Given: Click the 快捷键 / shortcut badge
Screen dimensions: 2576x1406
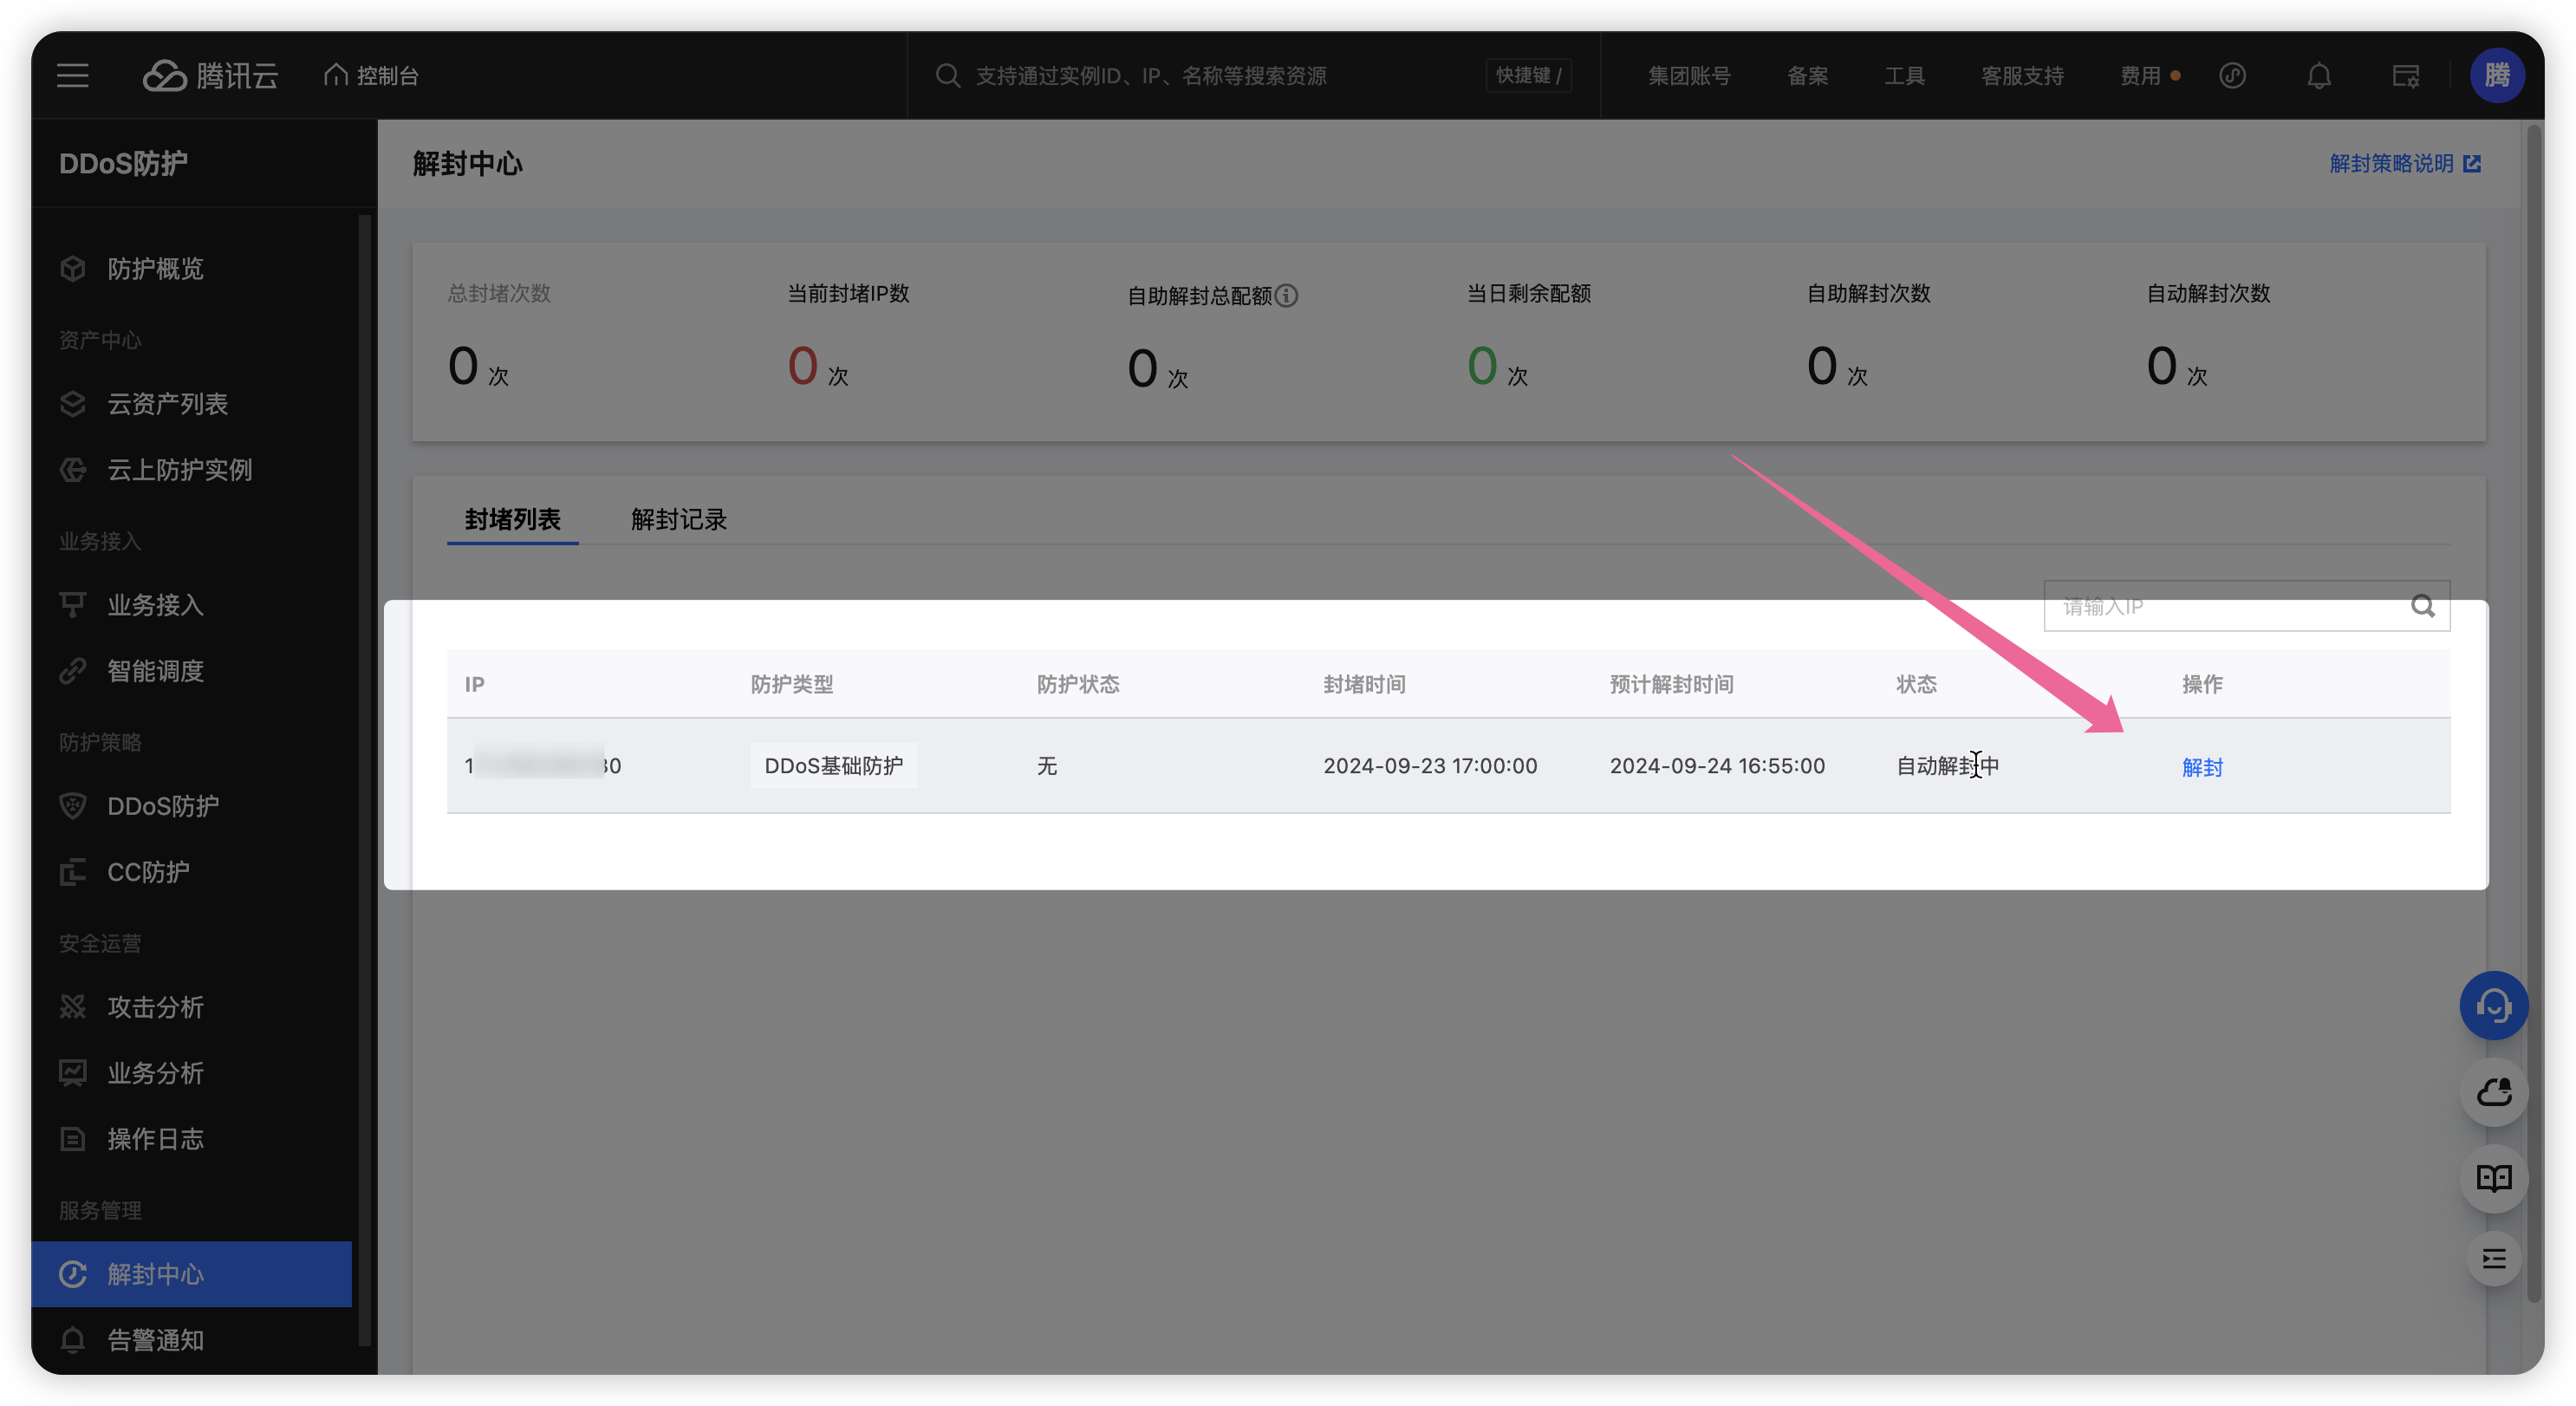Looking at the screenshot, I should 1528,76.
